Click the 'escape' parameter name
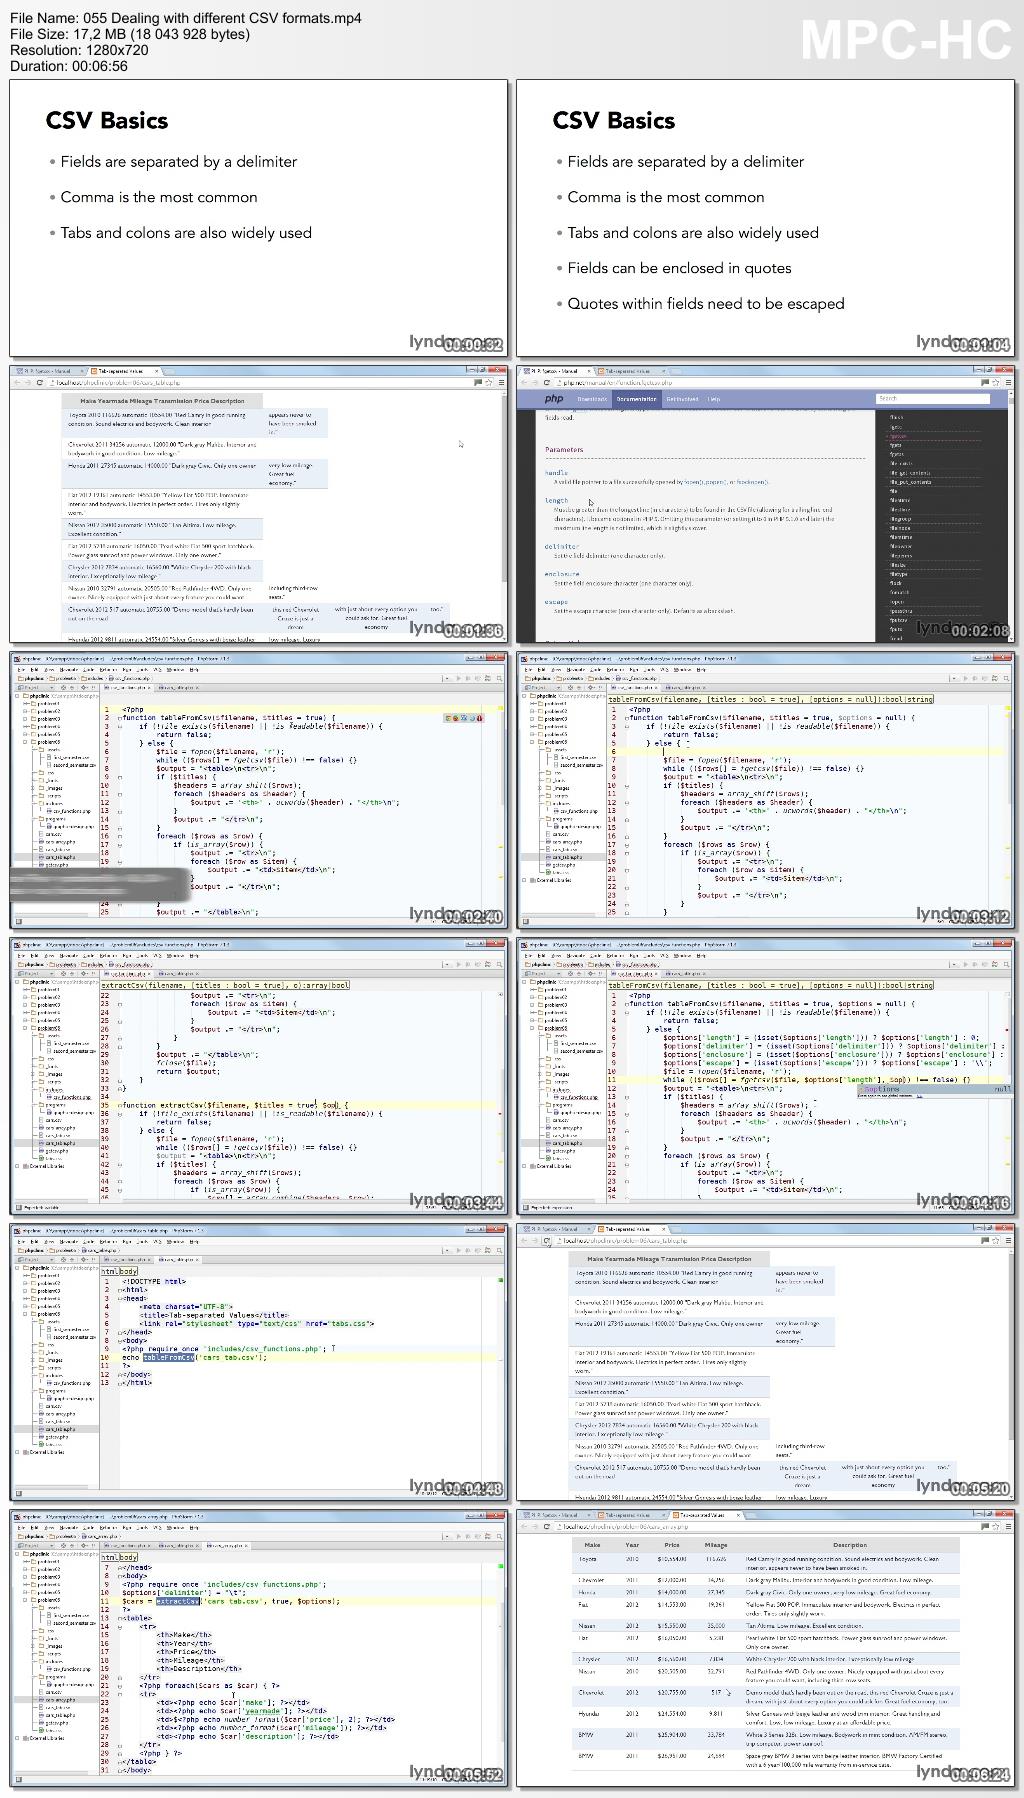Viewport: 1024px width, 1798px height. pyautogui.click(x=556, y=602)
